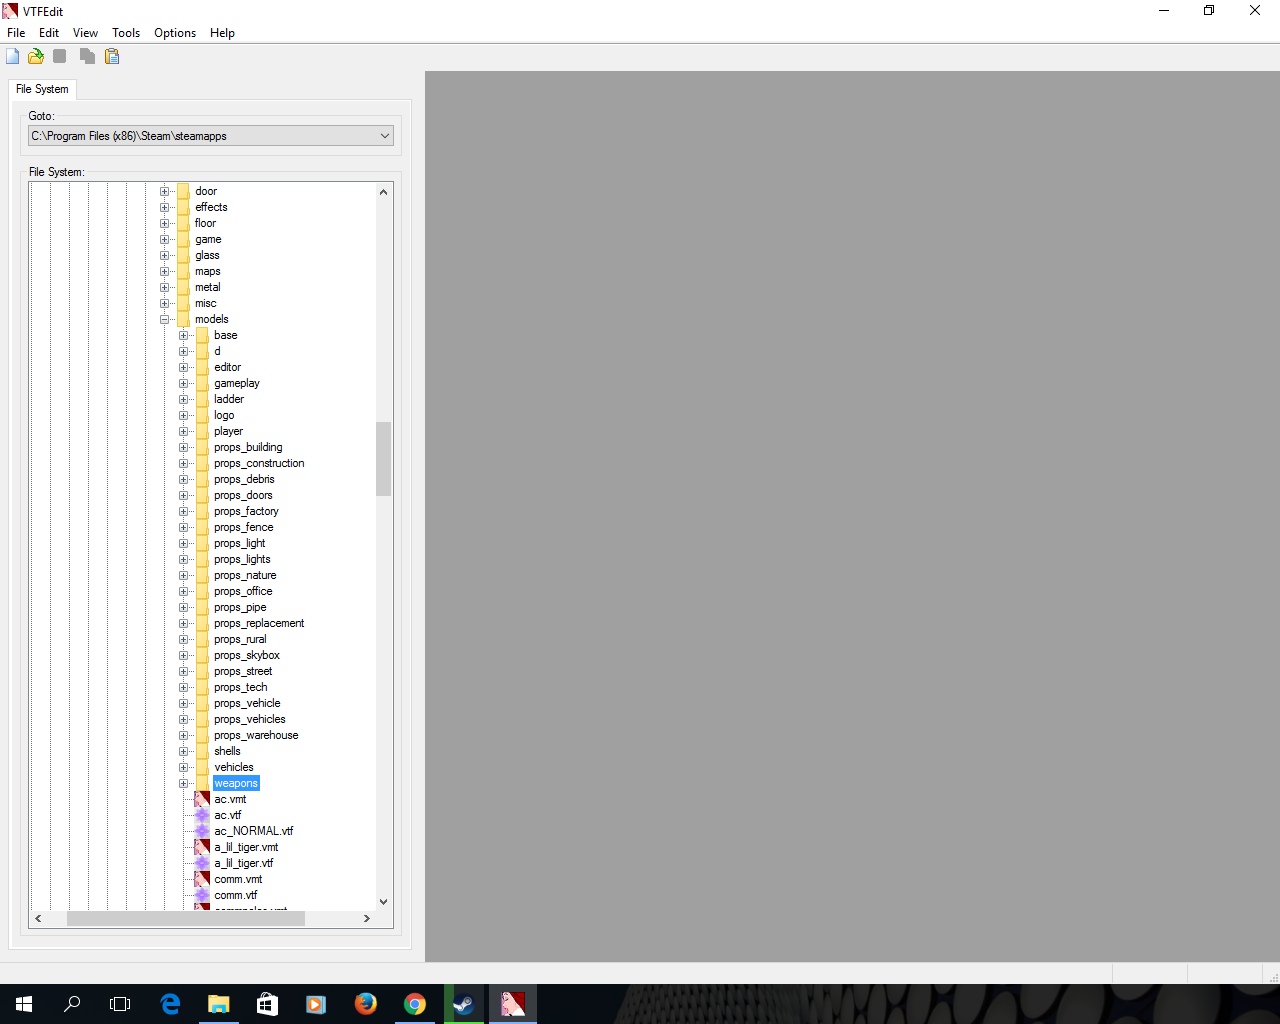Image resolution: width=1280 pixels, height=1024 pixels.
Task: Switch to Steam on the taskbar
Action: click(464, 1004)
